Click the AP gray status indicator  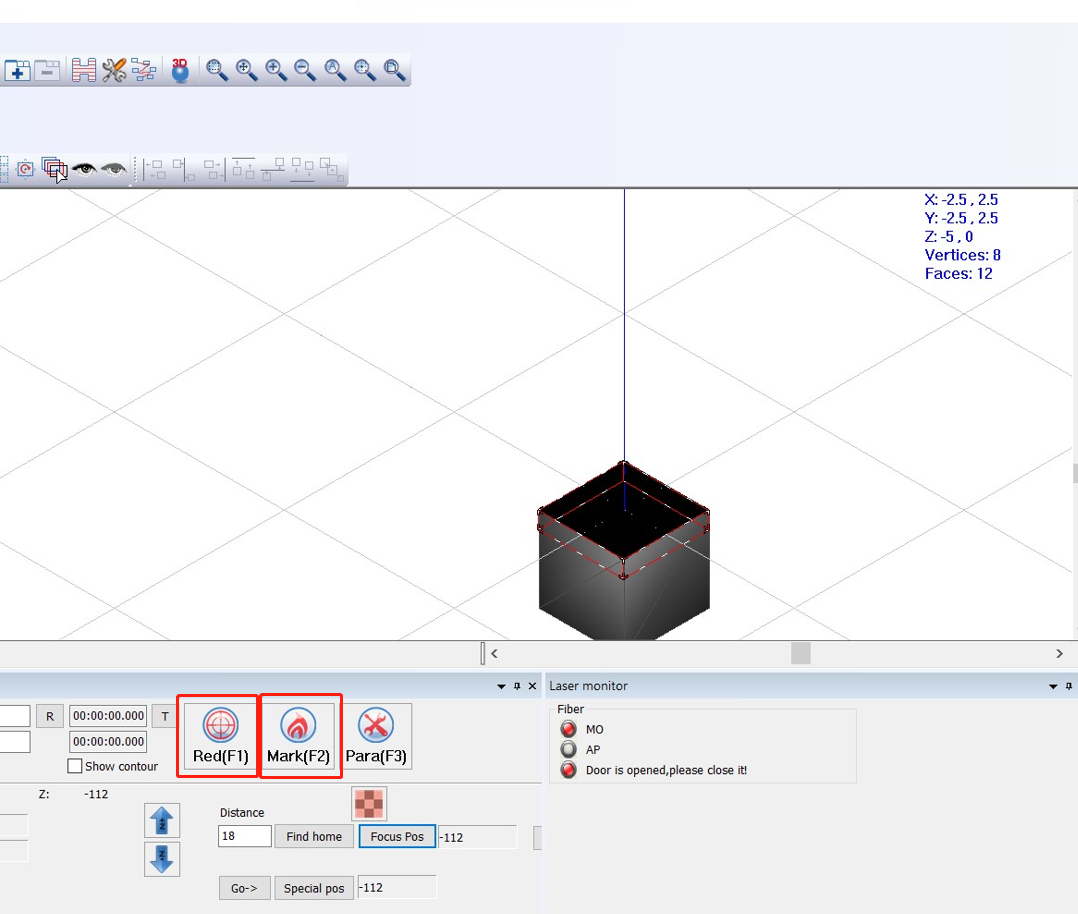tap(569, 749)
